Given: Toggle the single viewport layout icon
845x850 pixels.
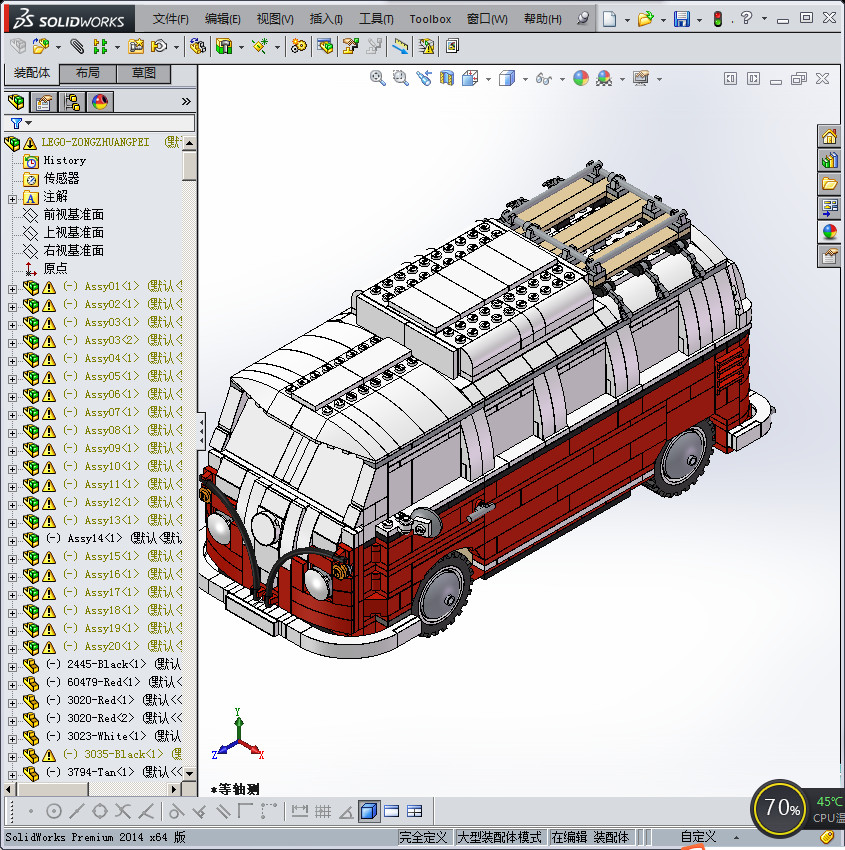Looking at the screenshot, I should coord(391,812).
